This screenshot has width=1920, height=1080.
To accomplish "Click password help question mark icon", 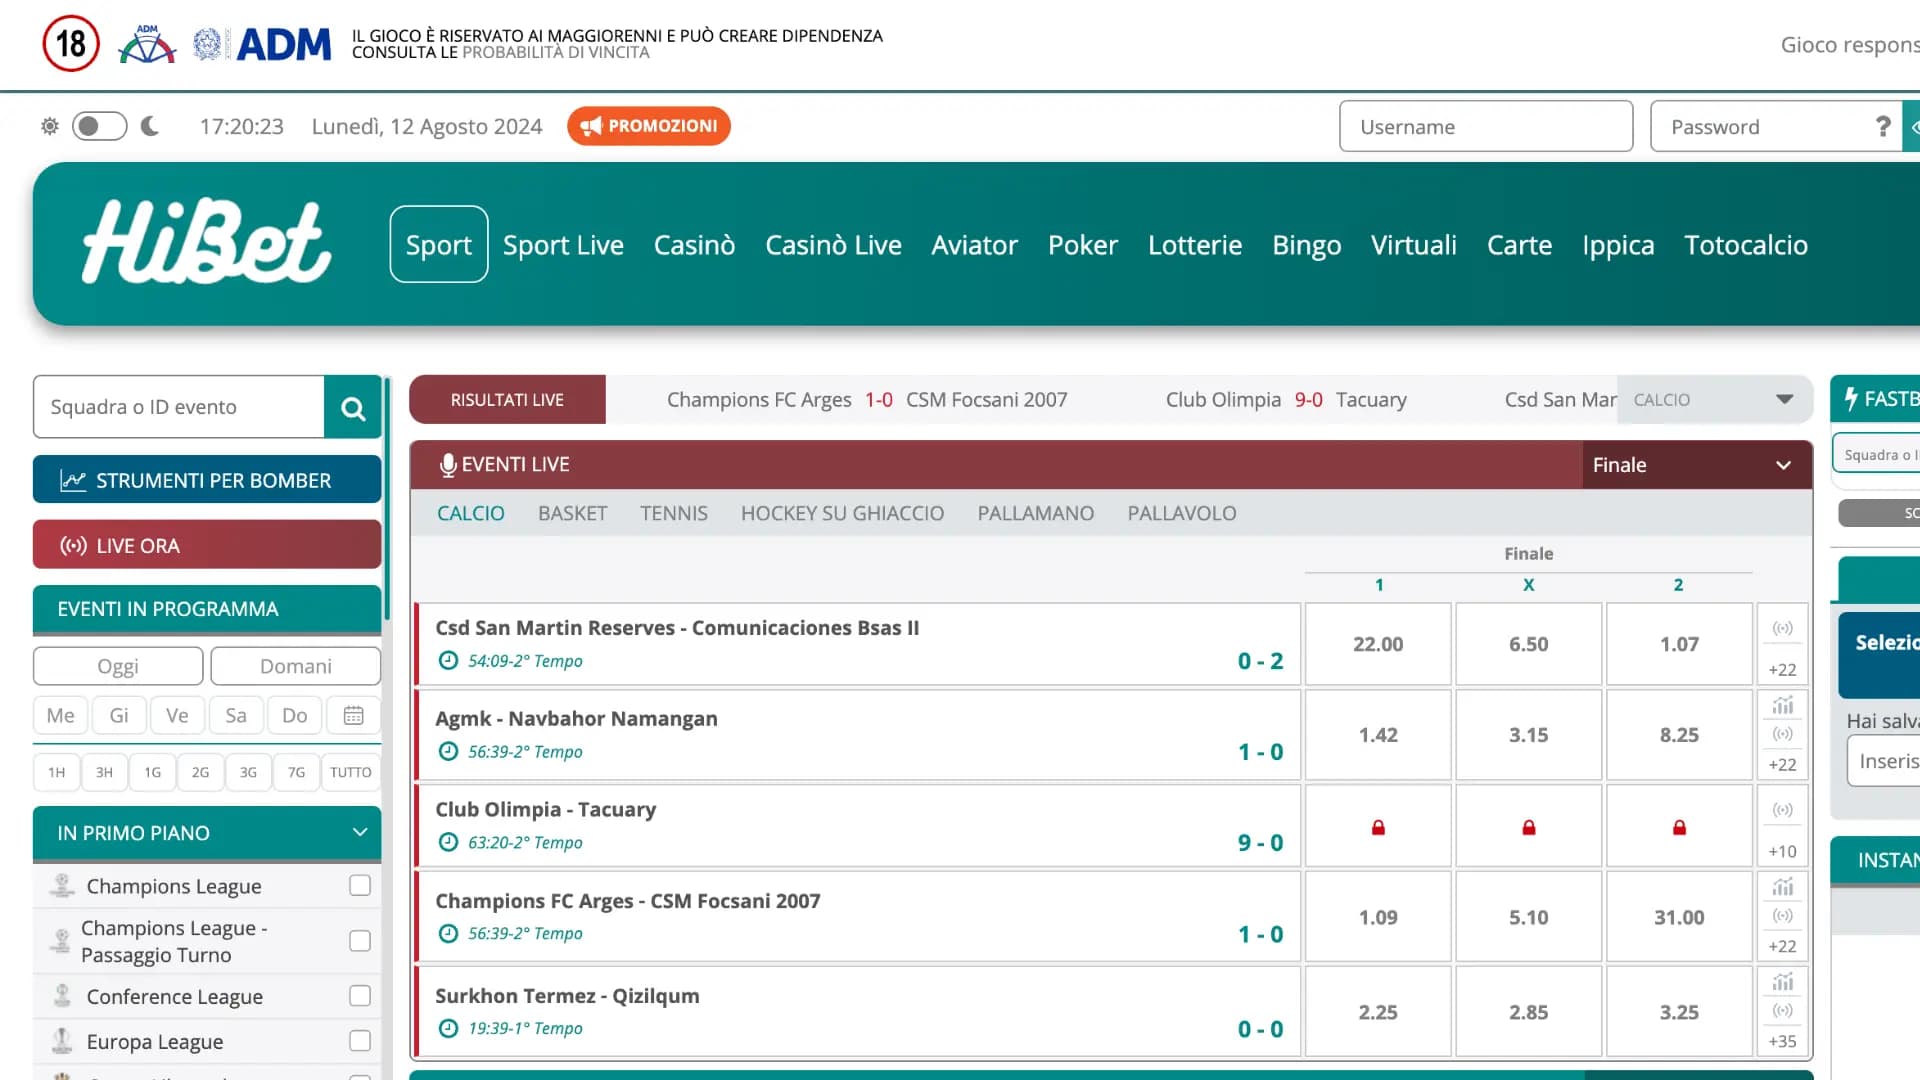I will 1882,126.
